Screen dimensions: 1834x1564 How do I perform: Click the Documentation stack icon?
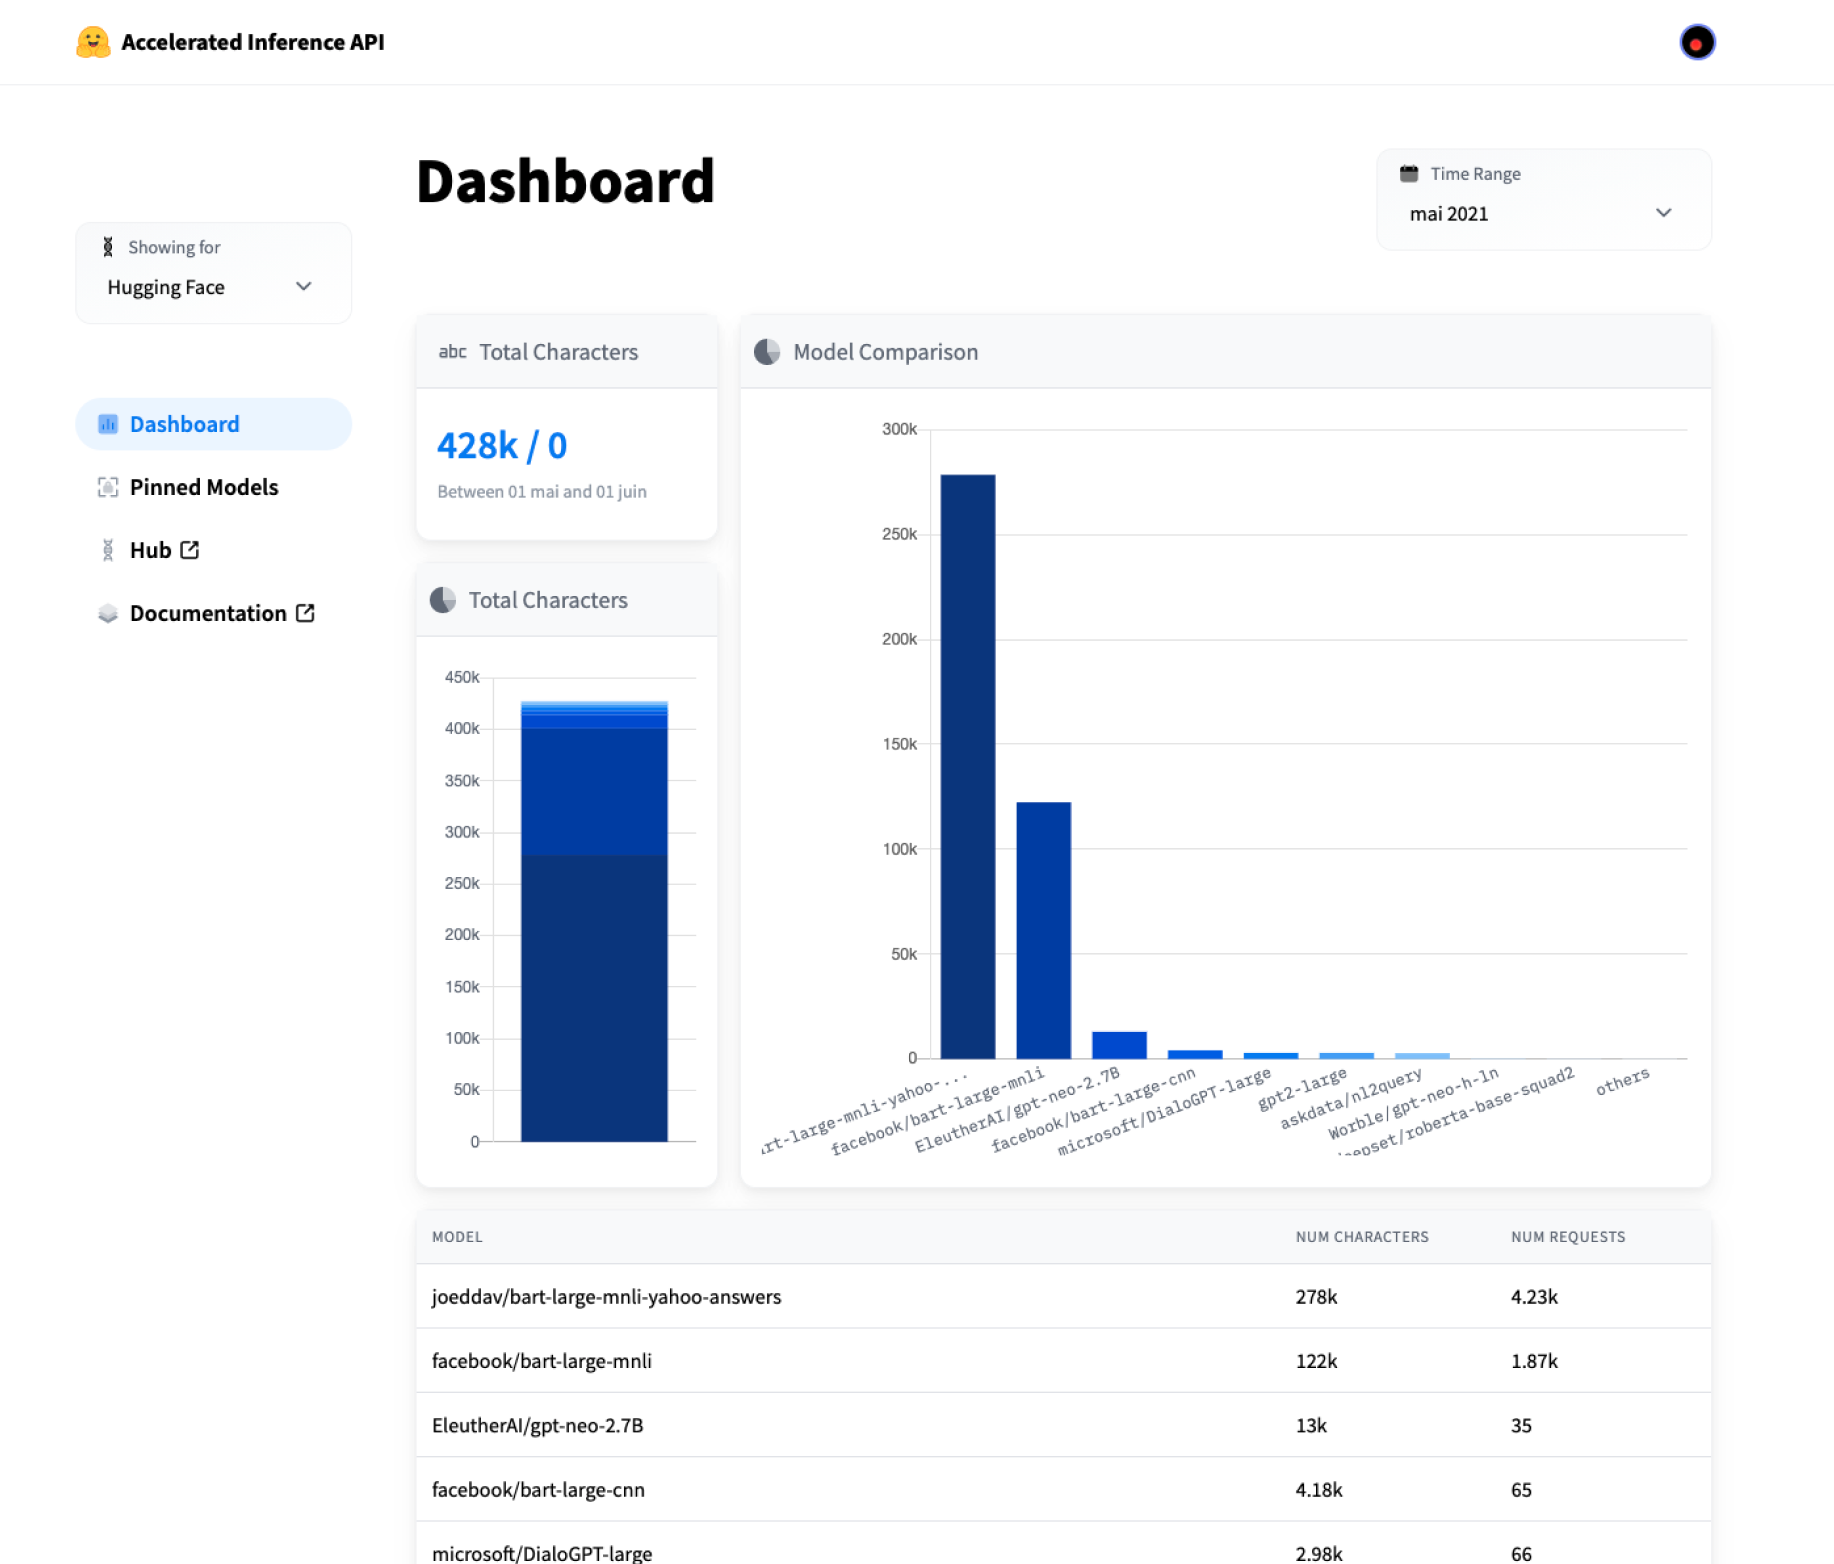(108, 613)
